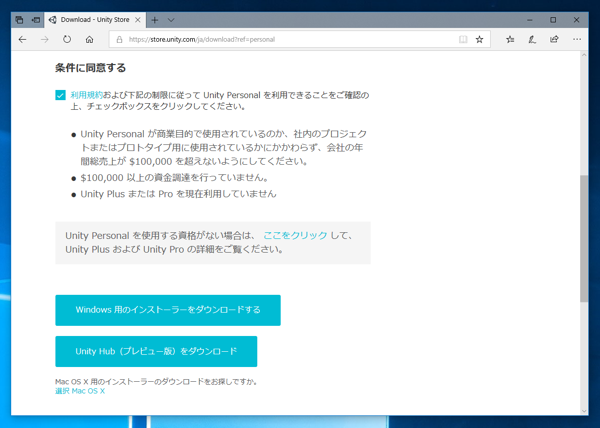
Task: Maximize the browser window
Action: 553,20
